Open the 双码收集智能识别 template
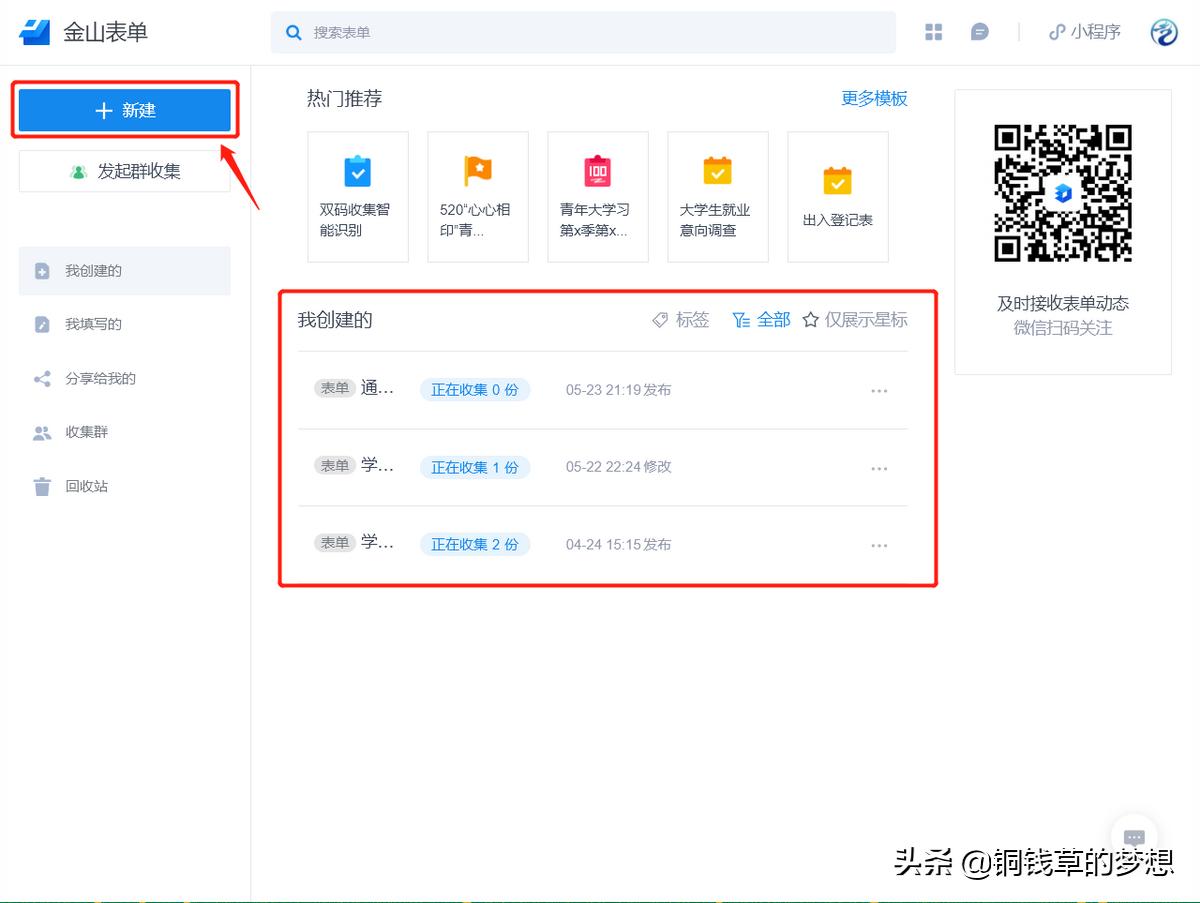Image resolution: width=1200 pixels, height=903 pixels. coord(357,197)
